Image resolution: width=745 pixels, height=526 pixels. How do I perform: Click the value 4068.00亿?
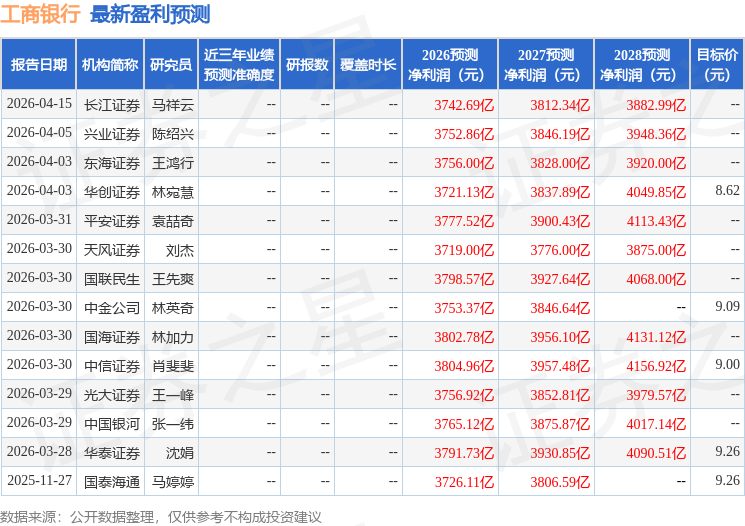click(x=656, y=279)
